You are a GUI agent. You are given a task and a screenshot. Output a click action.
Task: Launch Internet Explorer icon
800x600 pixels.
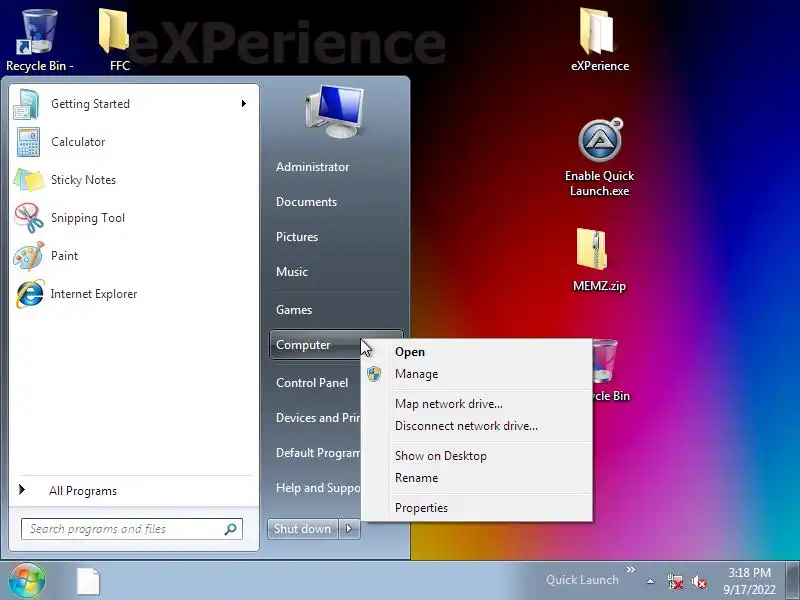coord(30,294)
